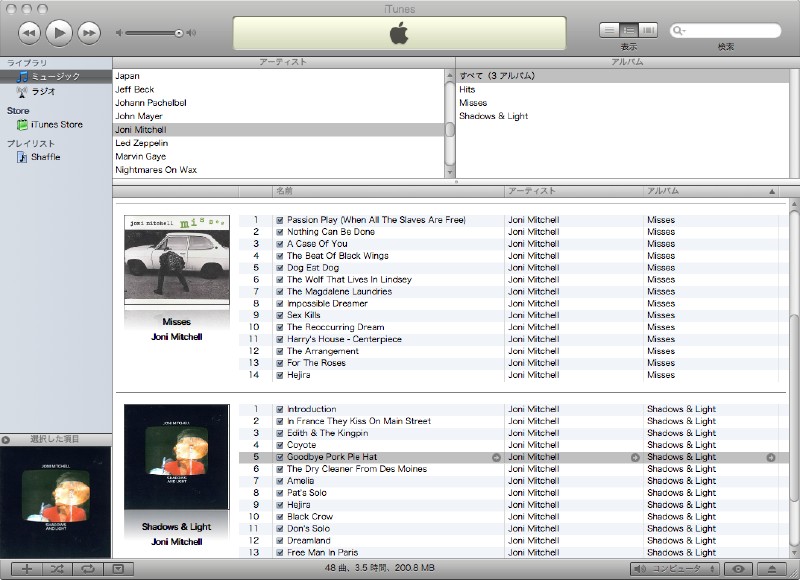Select ミュージック in the library sidebar

[x=56, y=77]
